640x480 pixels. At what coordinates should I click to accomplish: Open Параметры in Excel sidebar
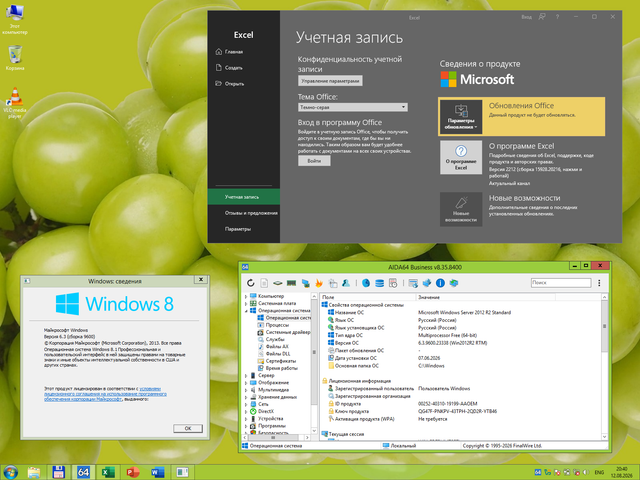pos(244,229)
